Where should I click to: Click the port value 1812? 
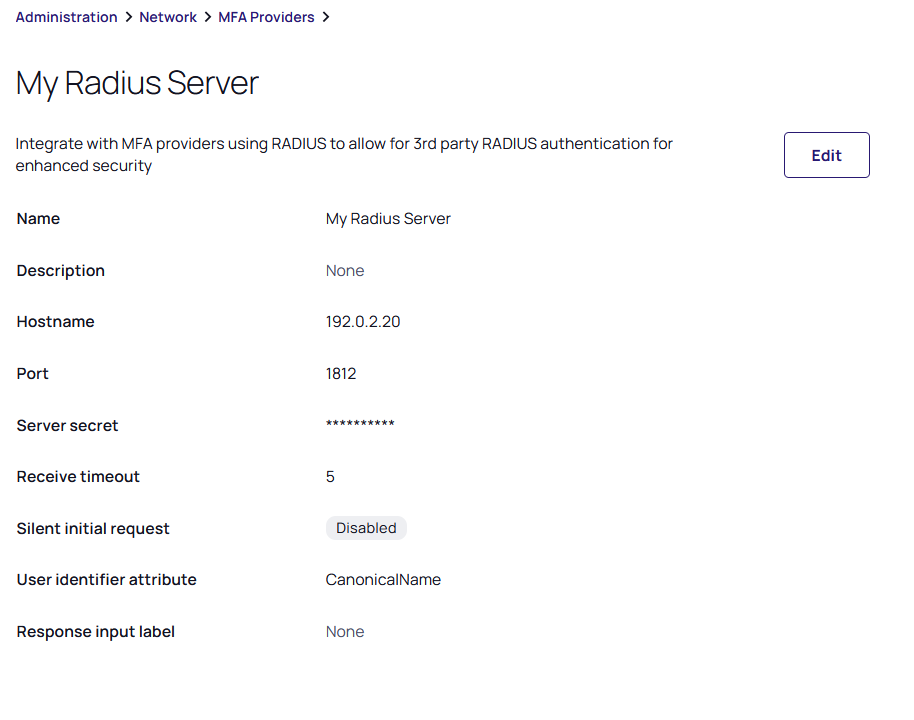tap(341, 374)
